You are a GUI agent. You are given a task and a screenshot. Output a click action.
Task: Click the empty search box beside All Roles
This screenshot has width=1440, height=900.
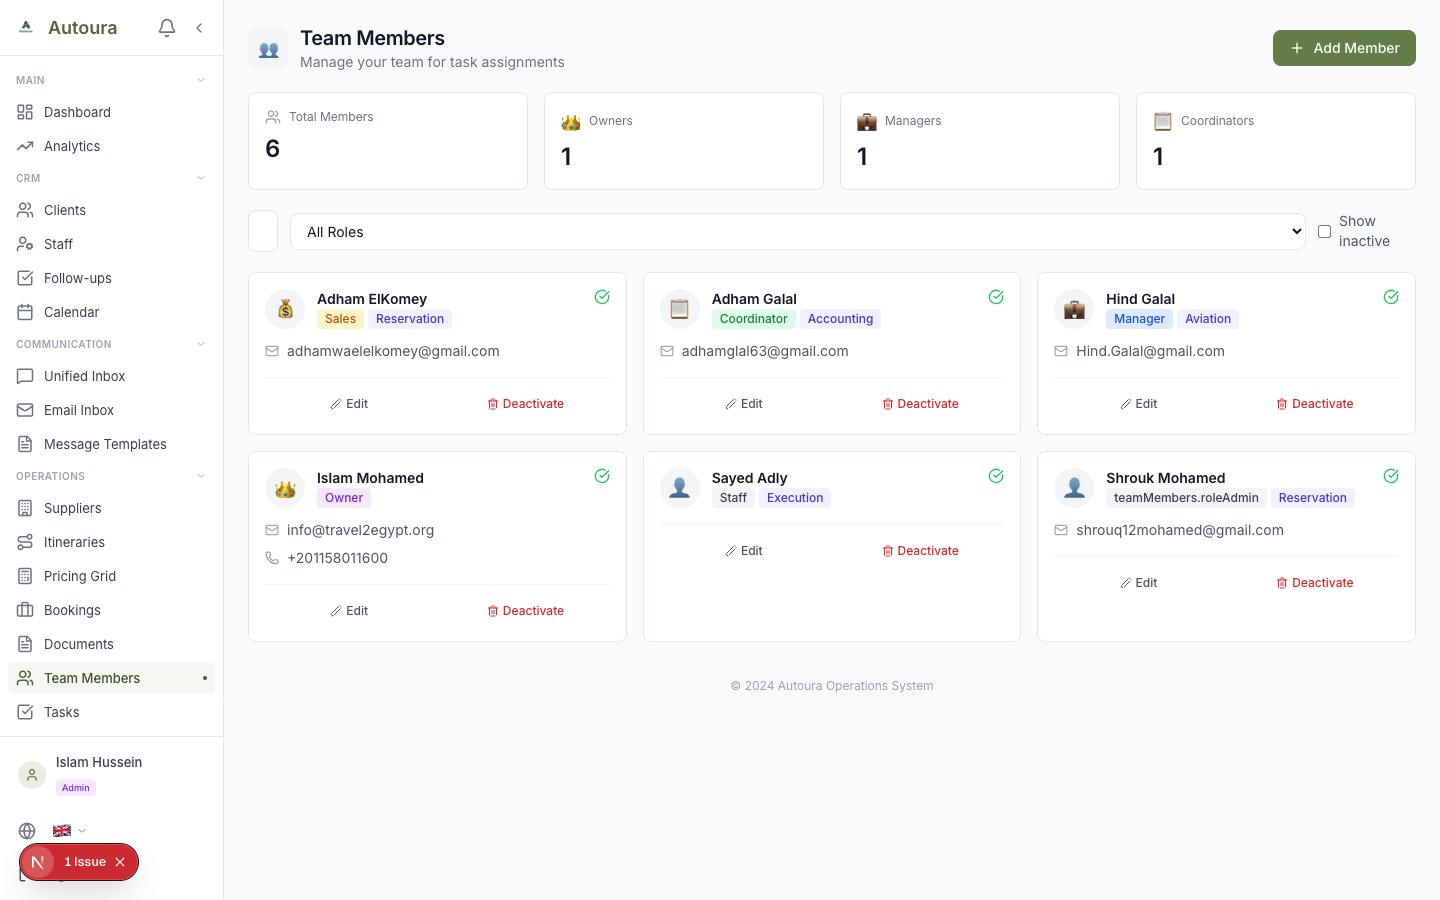pos(263,231)
